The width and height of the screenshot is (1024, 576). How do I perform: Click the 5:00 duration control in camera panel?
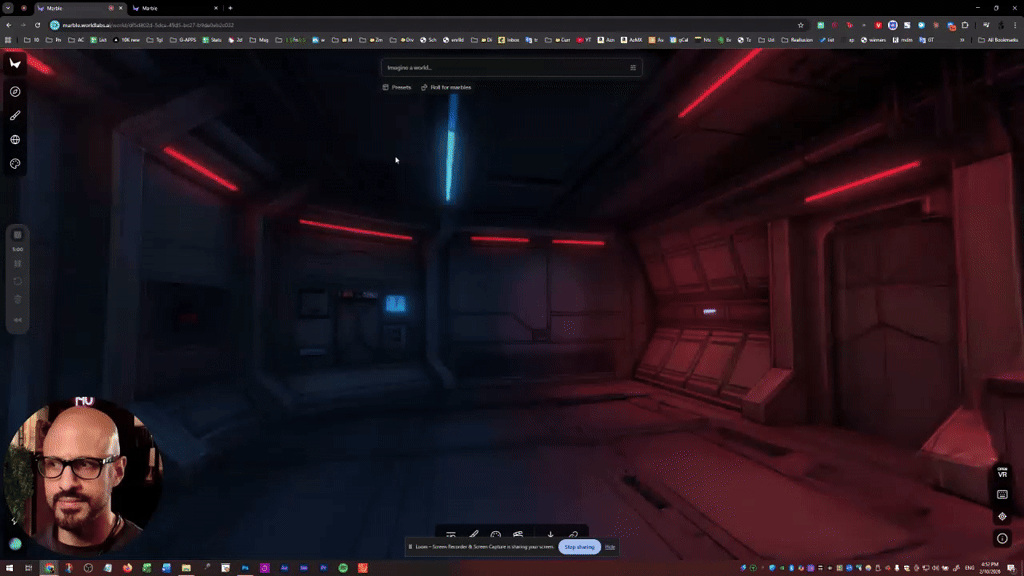tap(17, 249)
